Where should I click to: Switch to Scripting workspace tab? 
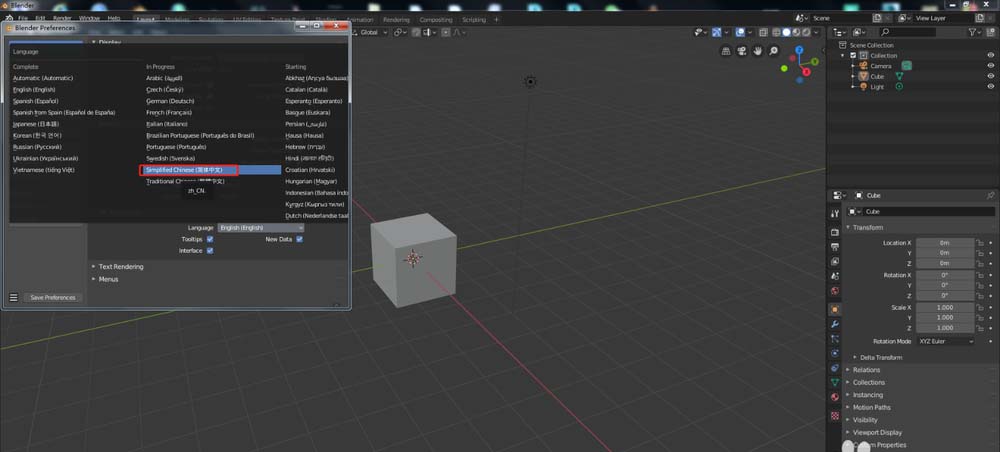(x=474, y=20)
